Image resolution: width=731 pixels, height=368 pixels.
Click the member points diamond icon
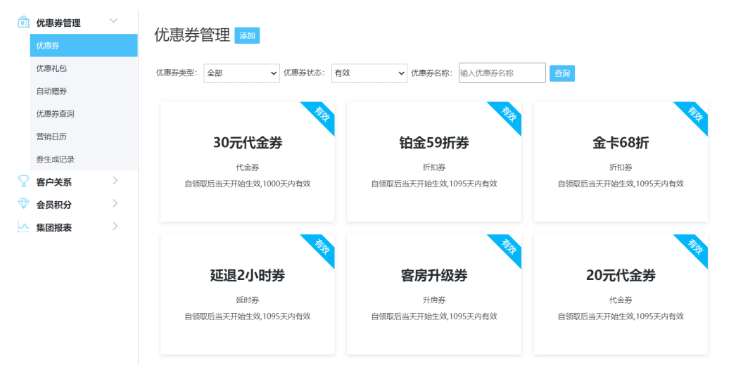23,203
